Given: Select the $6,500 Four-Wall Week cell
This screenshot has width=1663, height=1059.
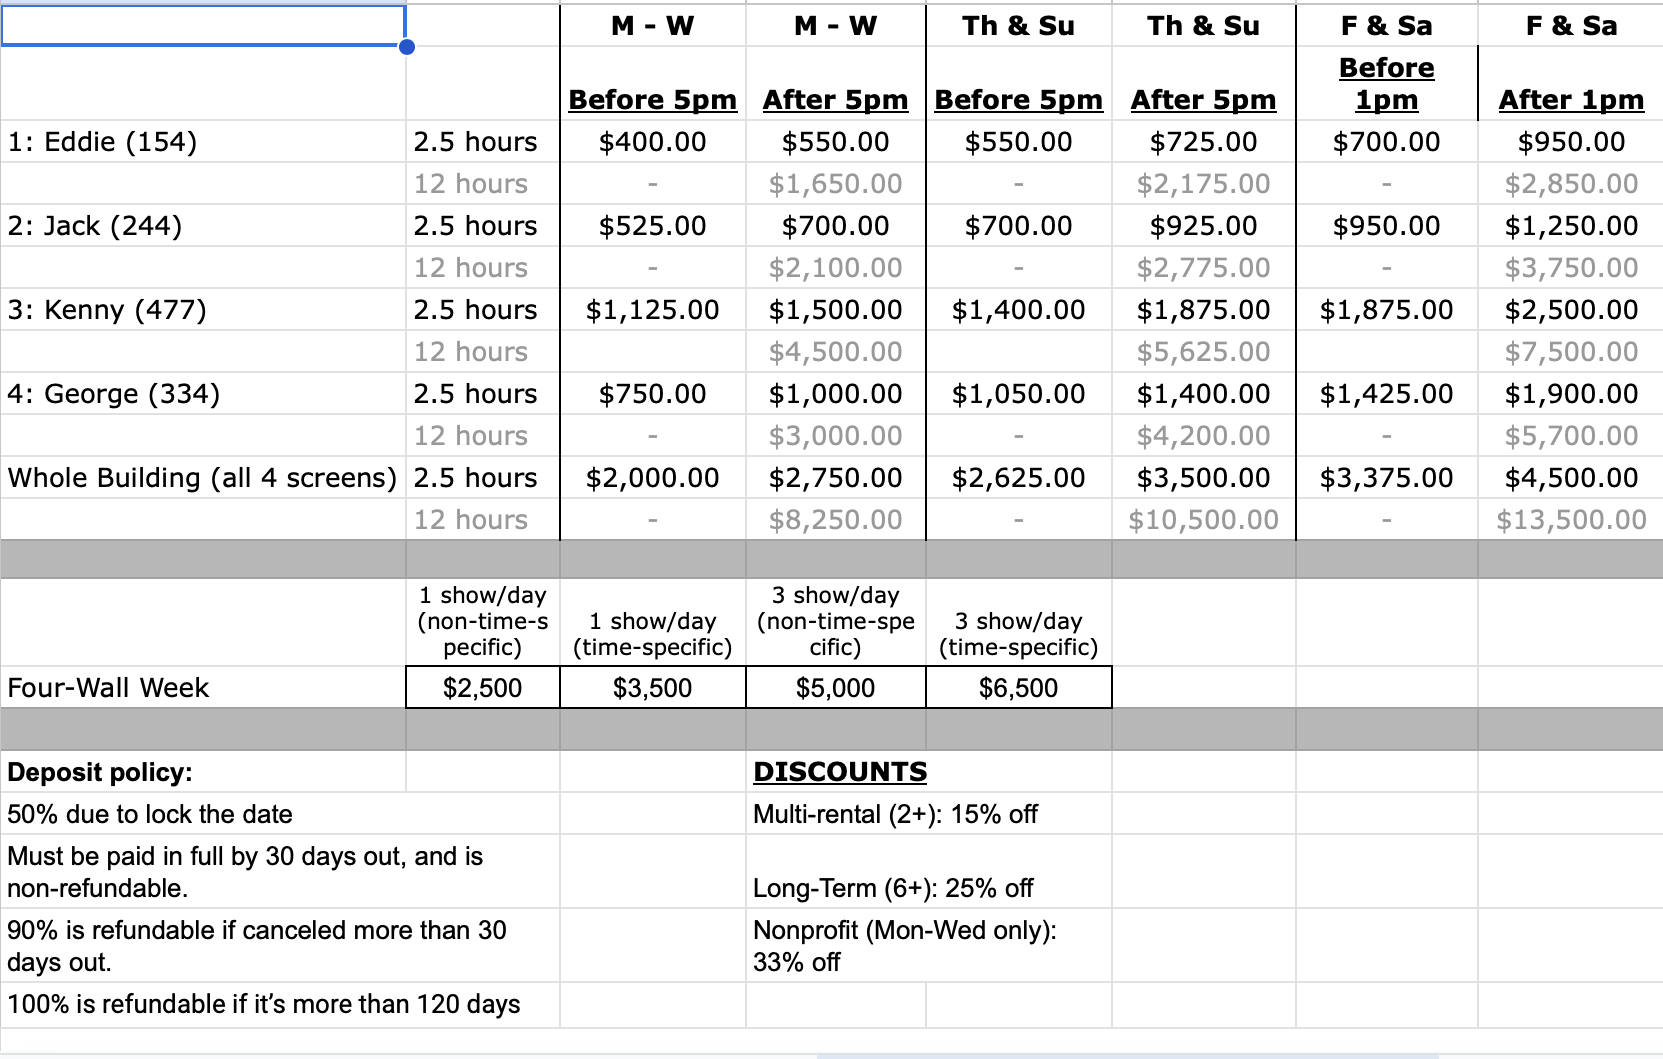Looking at the screenshot, I should (x=1018, y=688).
